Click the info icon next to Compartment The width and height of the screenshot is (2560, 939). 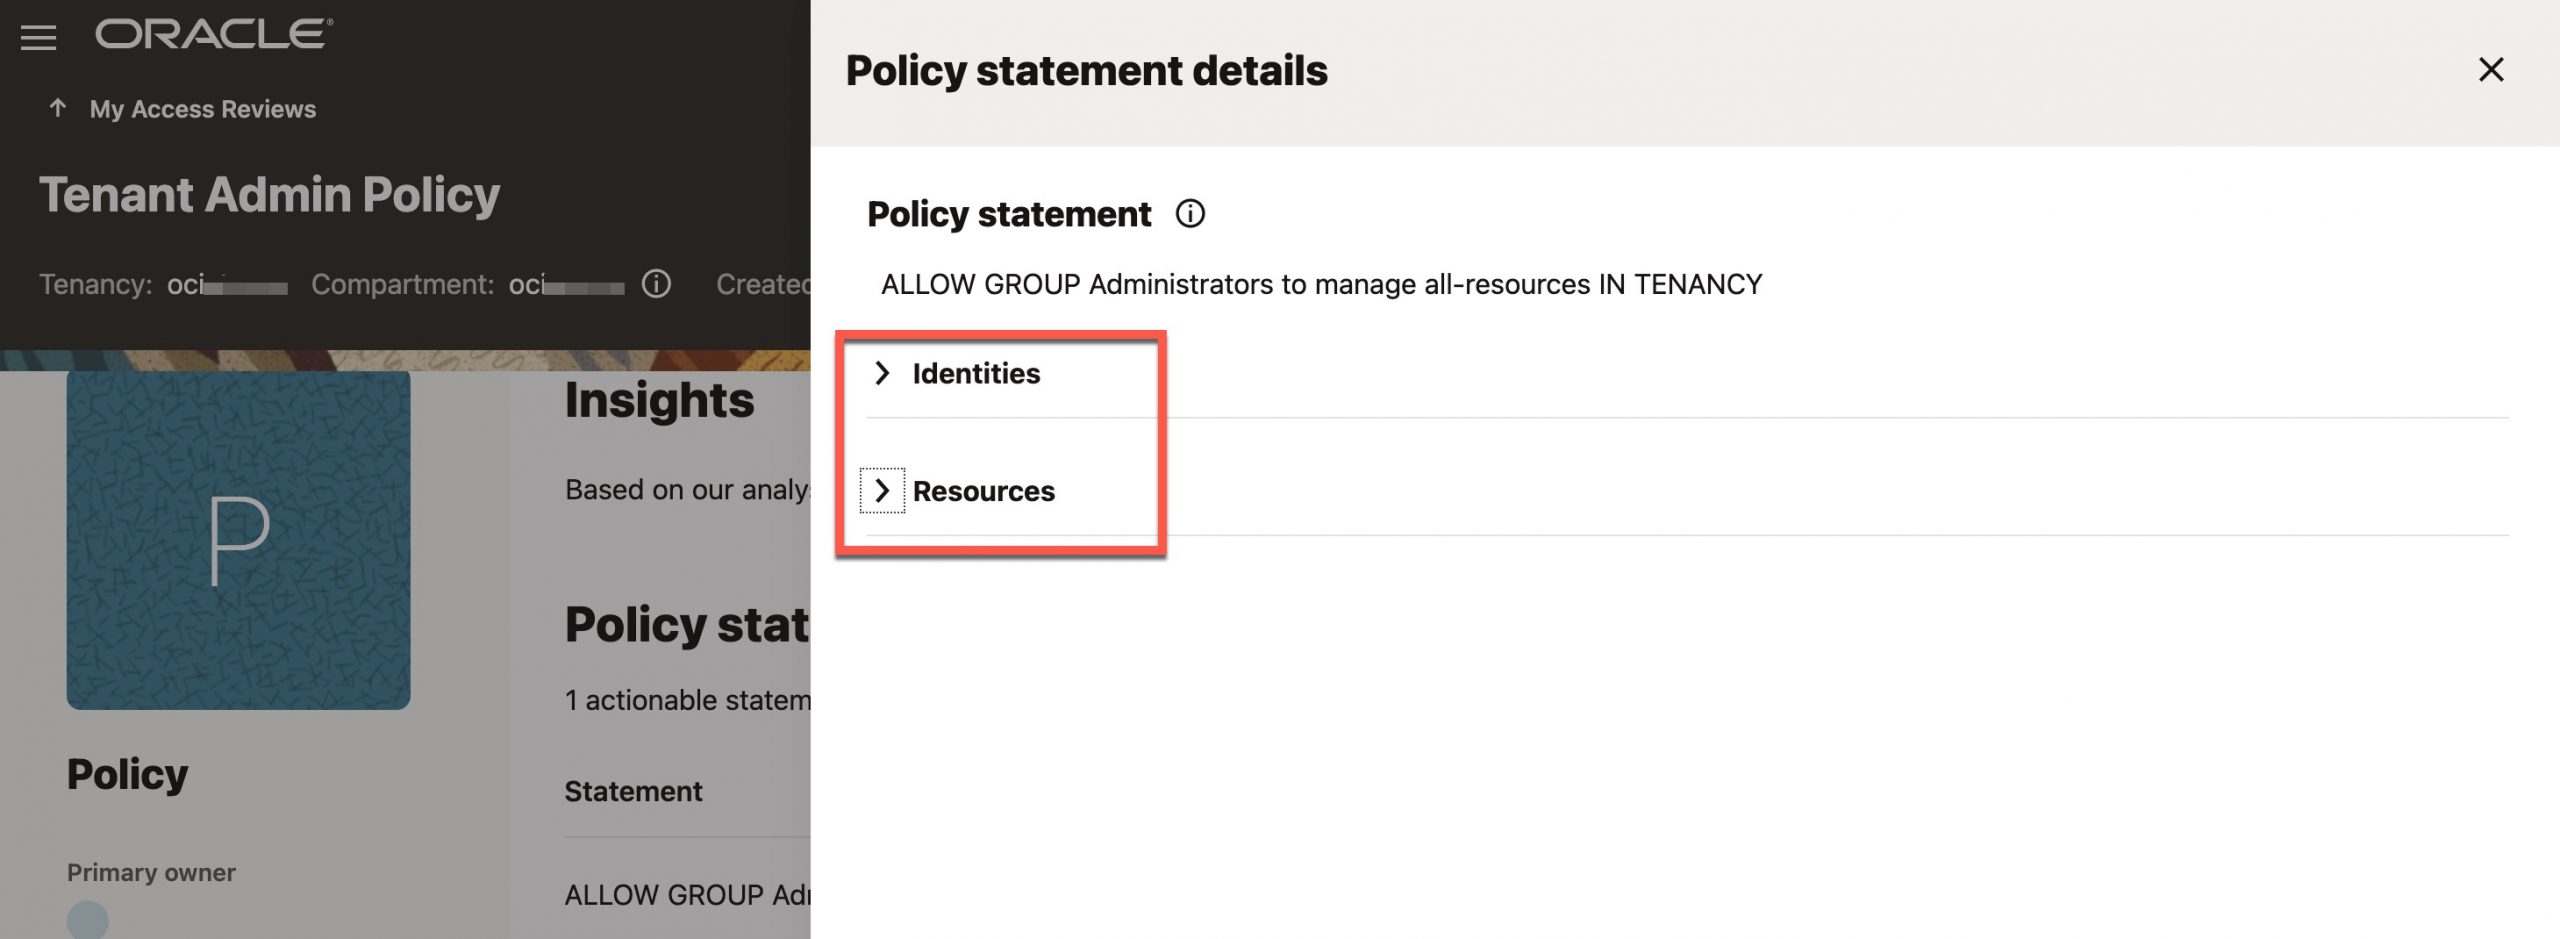(x=656, y=284)
